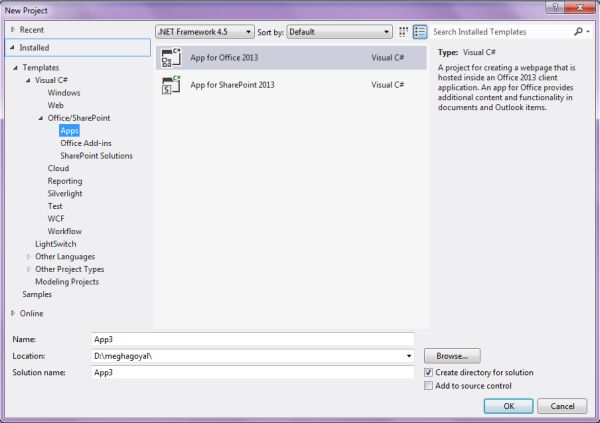Viewport: 600px width, 423px height.
Task: Select App for Office 2013 template
Action: (291, 58)
